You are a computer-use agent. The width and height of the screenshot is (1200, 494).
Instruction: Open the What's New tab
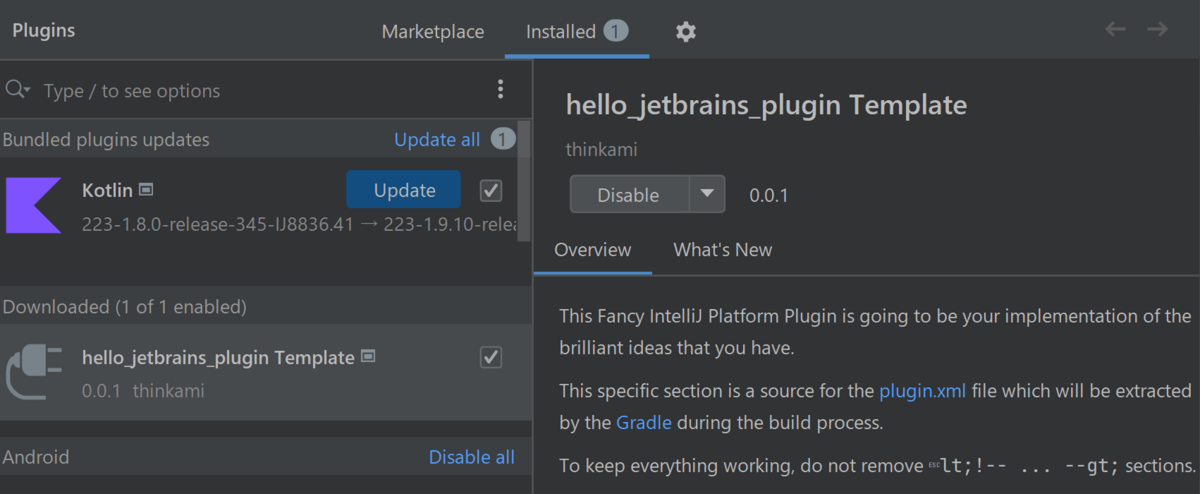click(x=723, y=250)
